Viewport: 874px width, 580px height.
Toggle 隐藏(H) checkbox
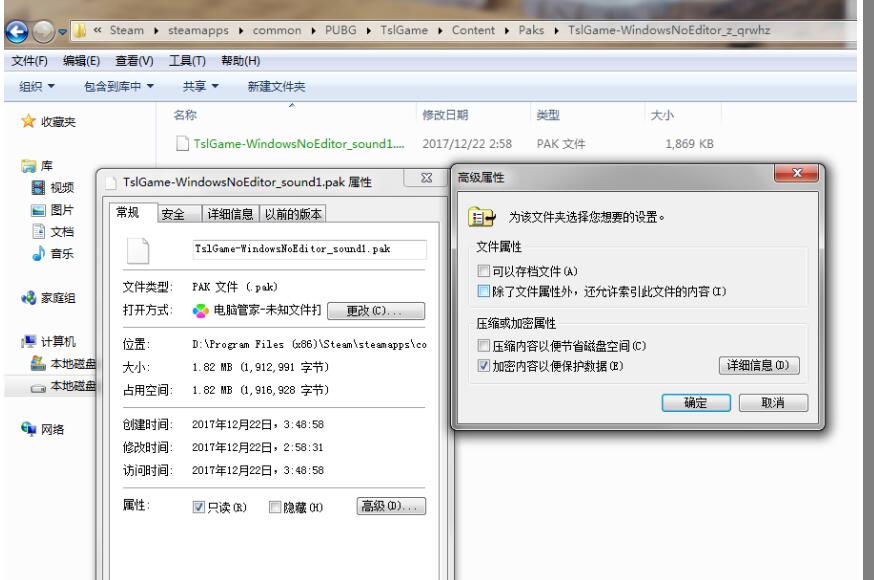tap(275, 507)
